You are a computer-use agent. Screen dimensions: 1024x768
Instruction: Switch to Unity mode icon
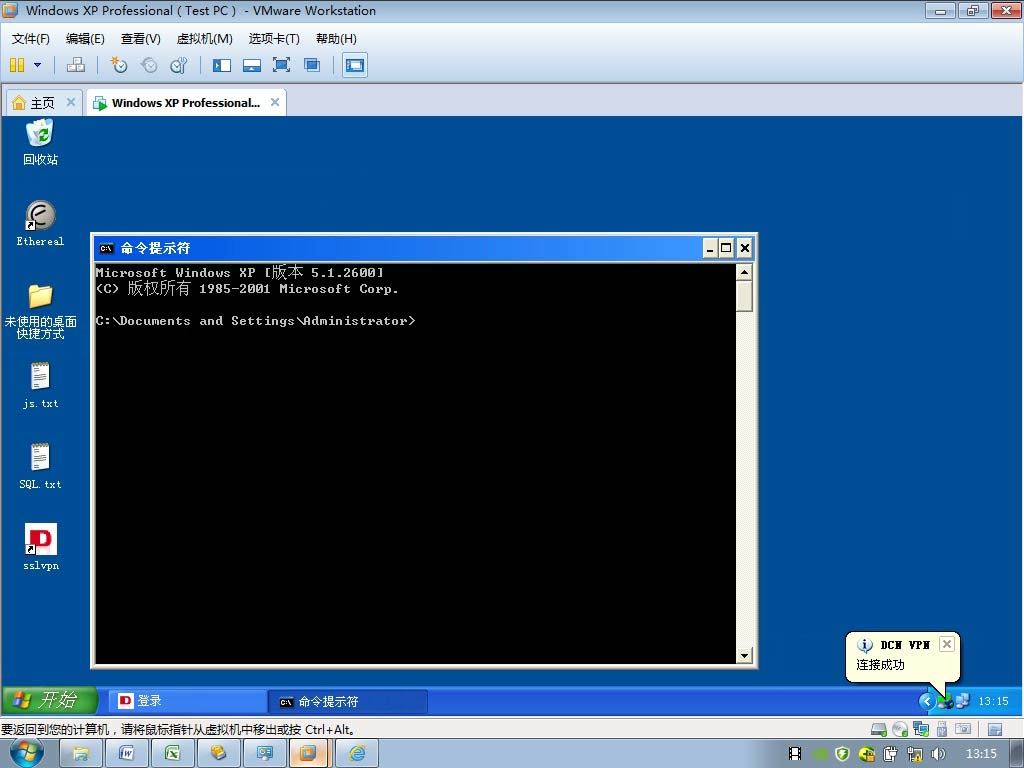pos(312,65)
